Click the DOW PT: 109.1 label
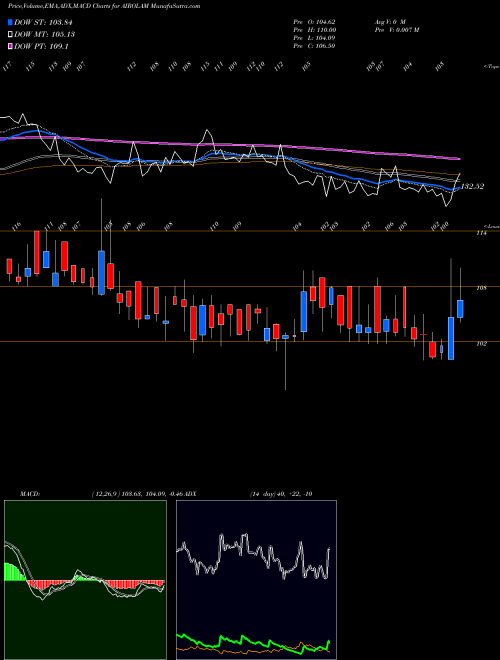This screenshot has width=500, height=660. pos(41,46)
